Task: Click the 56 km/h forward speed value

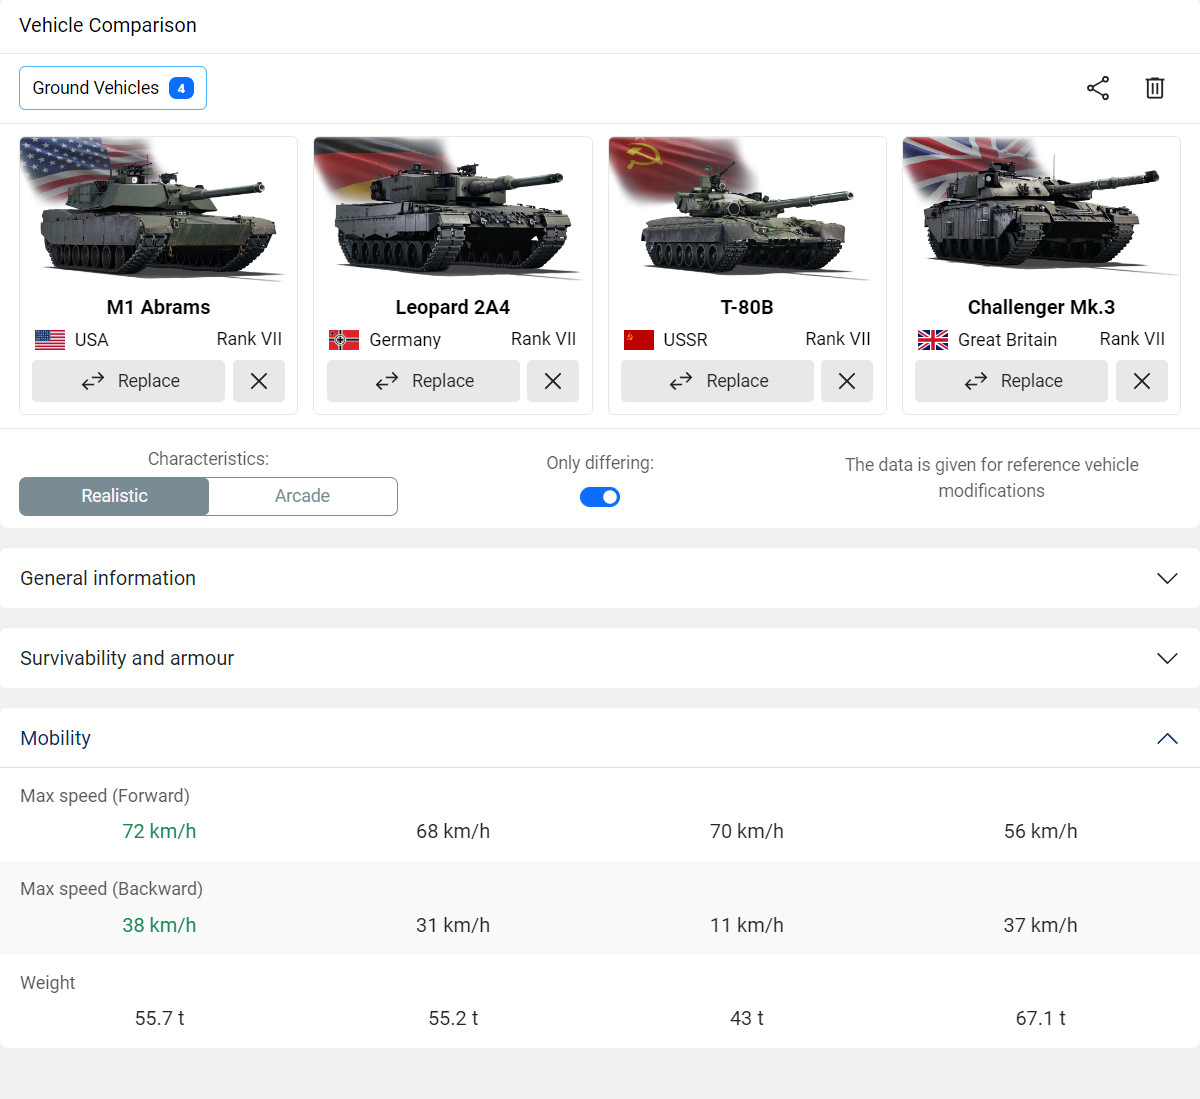Action: tap(1041, 831)
